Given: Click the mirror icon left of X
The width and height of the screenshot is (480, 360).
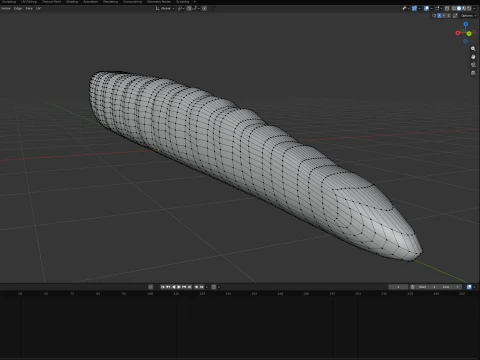Looking at the screenshot, I should (x=434, y=15).
